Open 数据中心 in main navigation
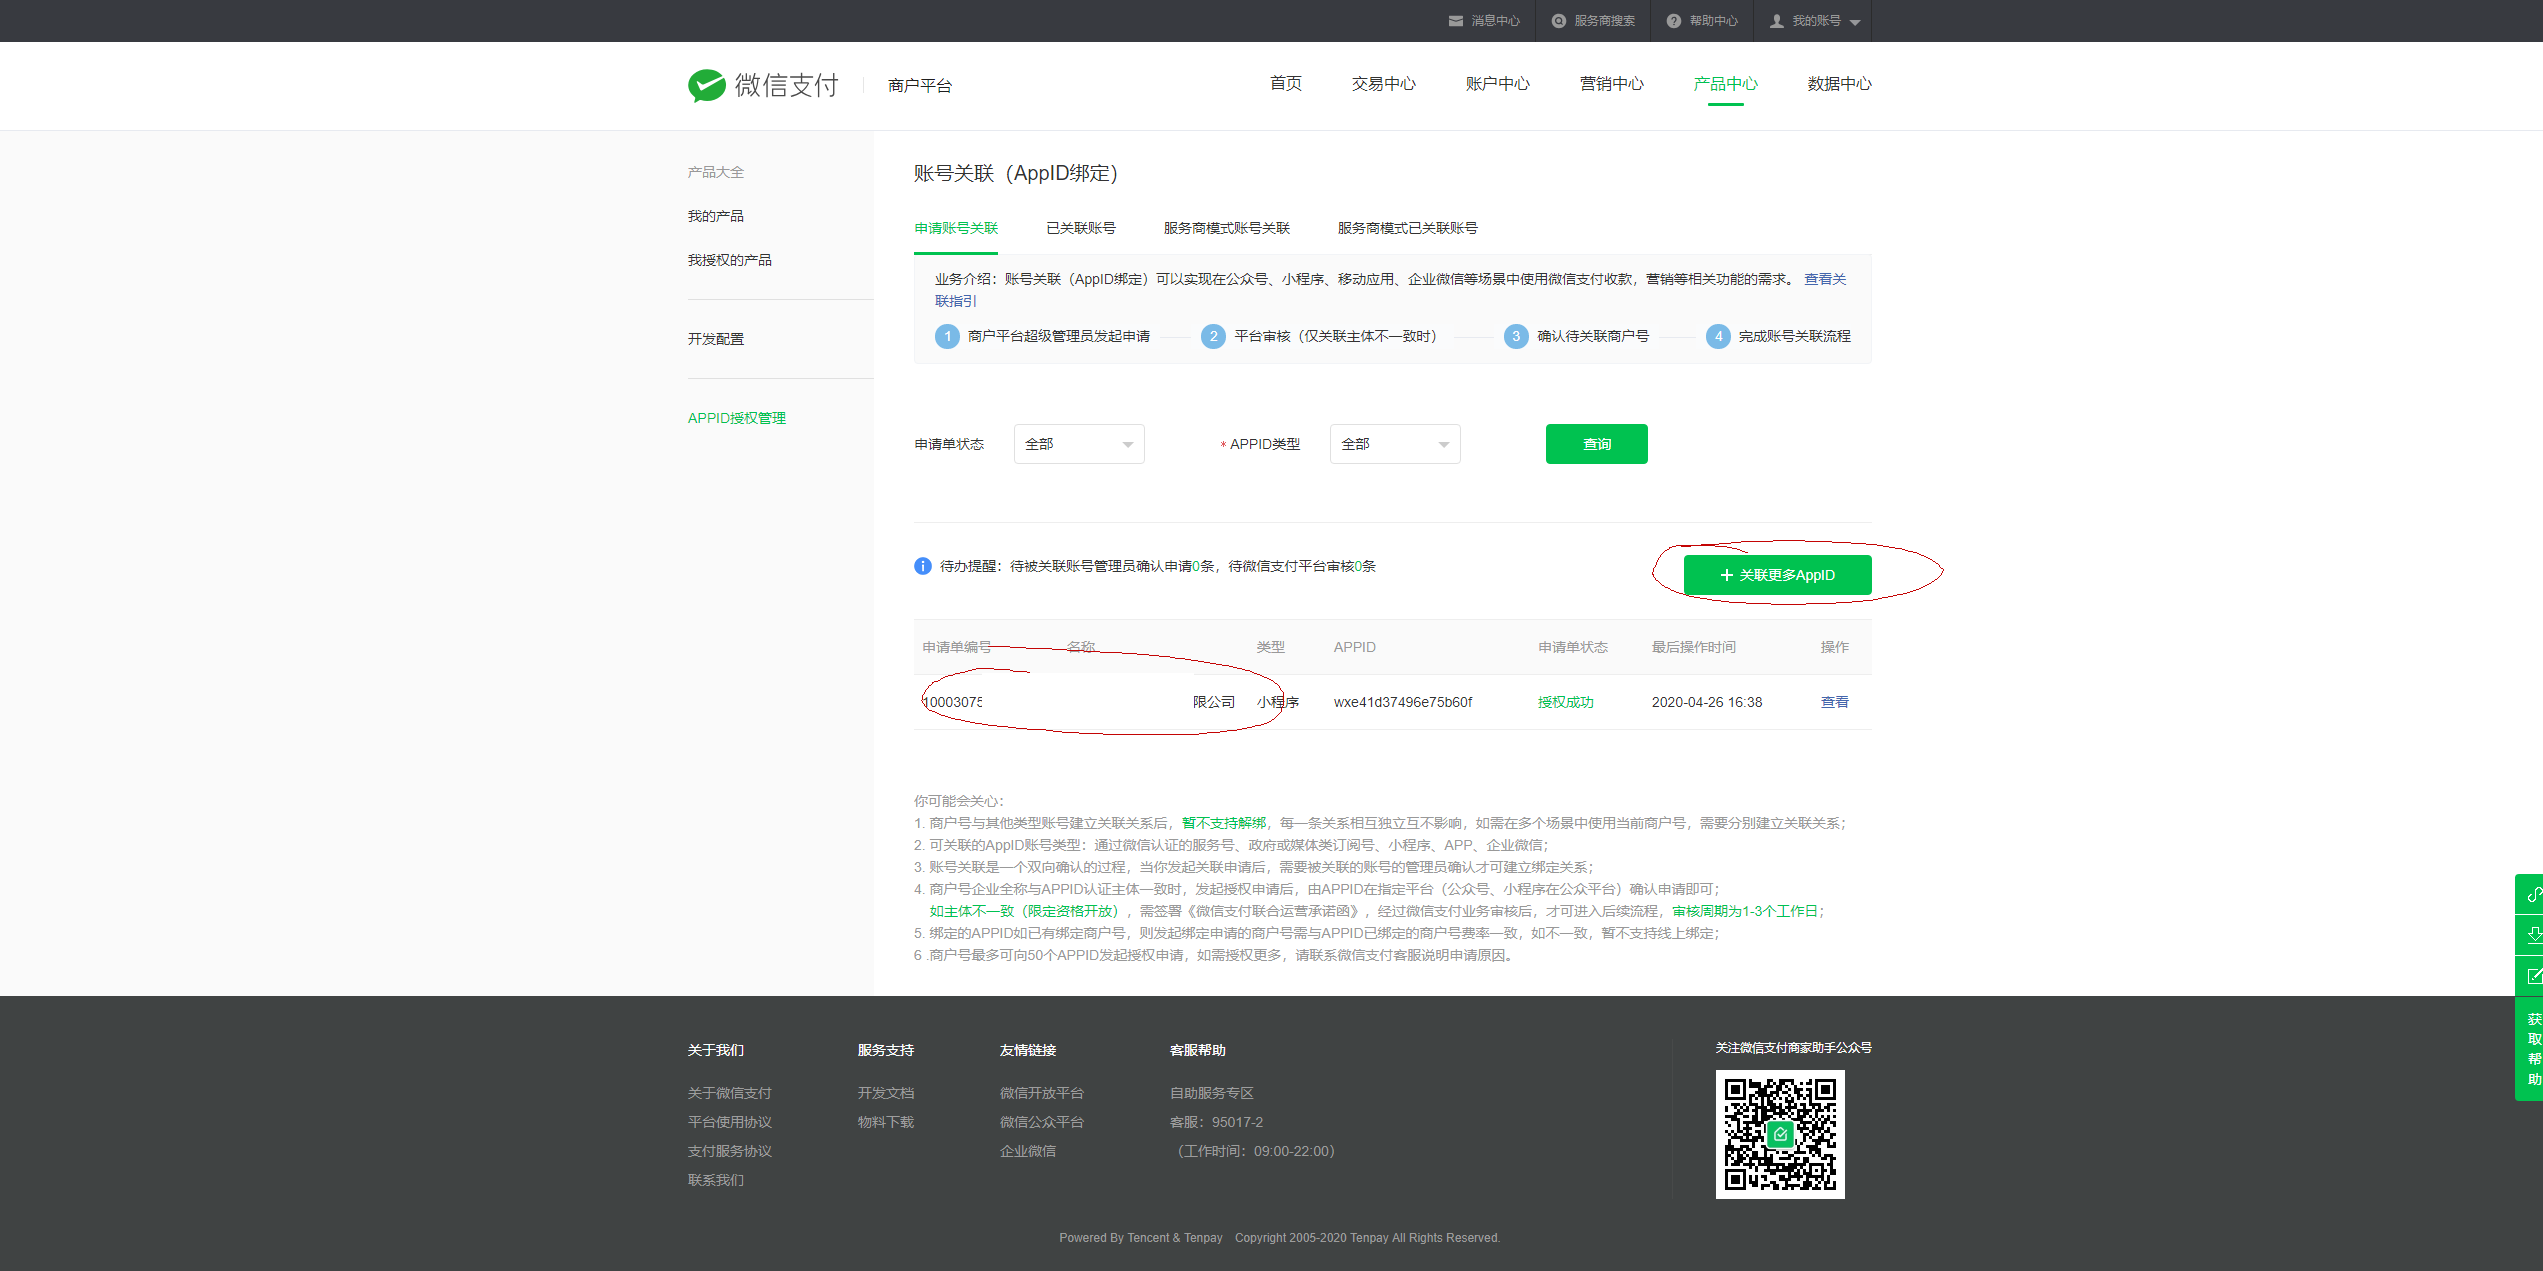Viewport: 2543px width, 1271px height. tap(1840, 84)
